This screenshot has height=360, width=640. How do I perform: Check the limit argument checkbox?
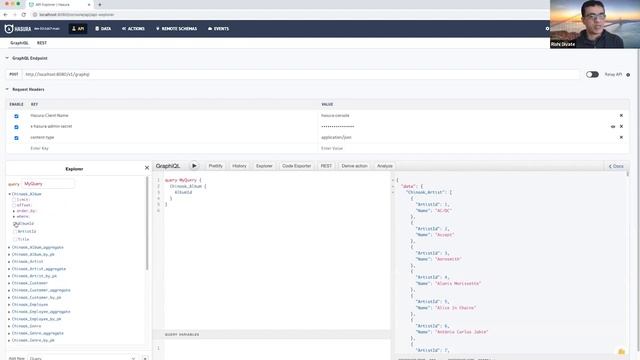[x=14, y=200]
